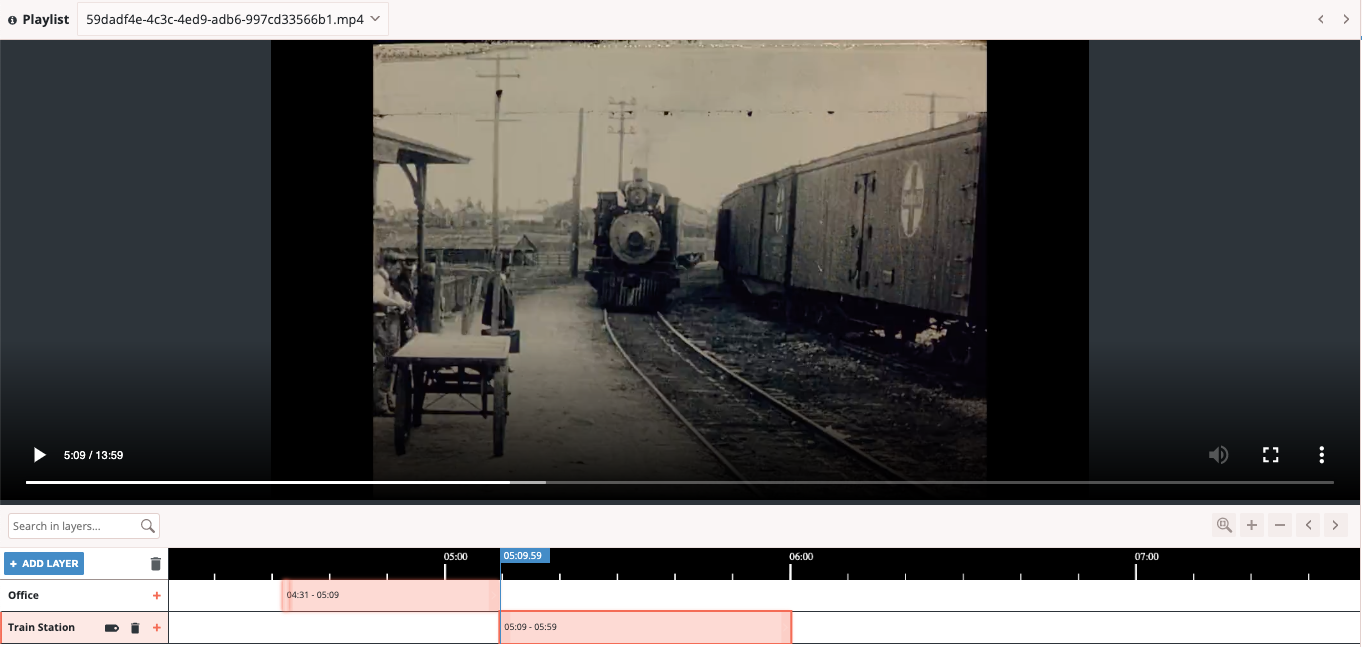Click the video progress bar to seek

point(680,481)
